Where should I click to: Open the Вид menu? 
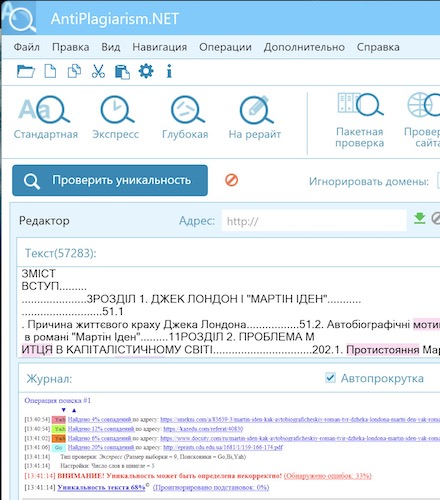(x=111, y=47)
